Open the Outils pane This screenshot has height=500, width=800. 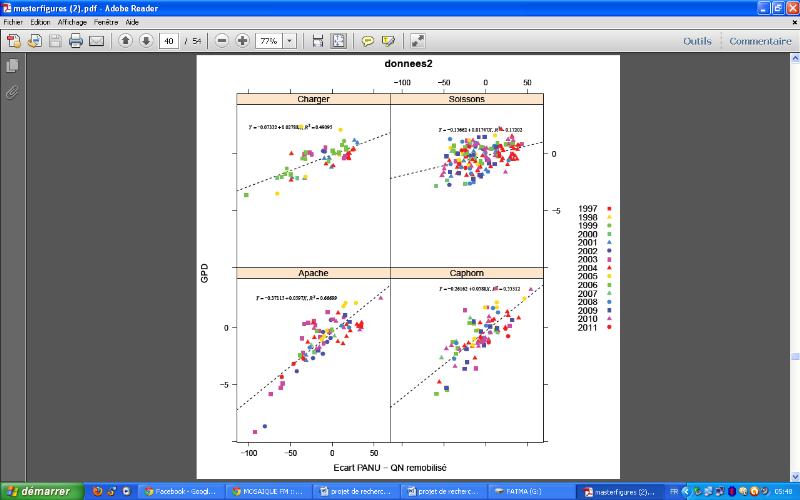coord(697,41)
